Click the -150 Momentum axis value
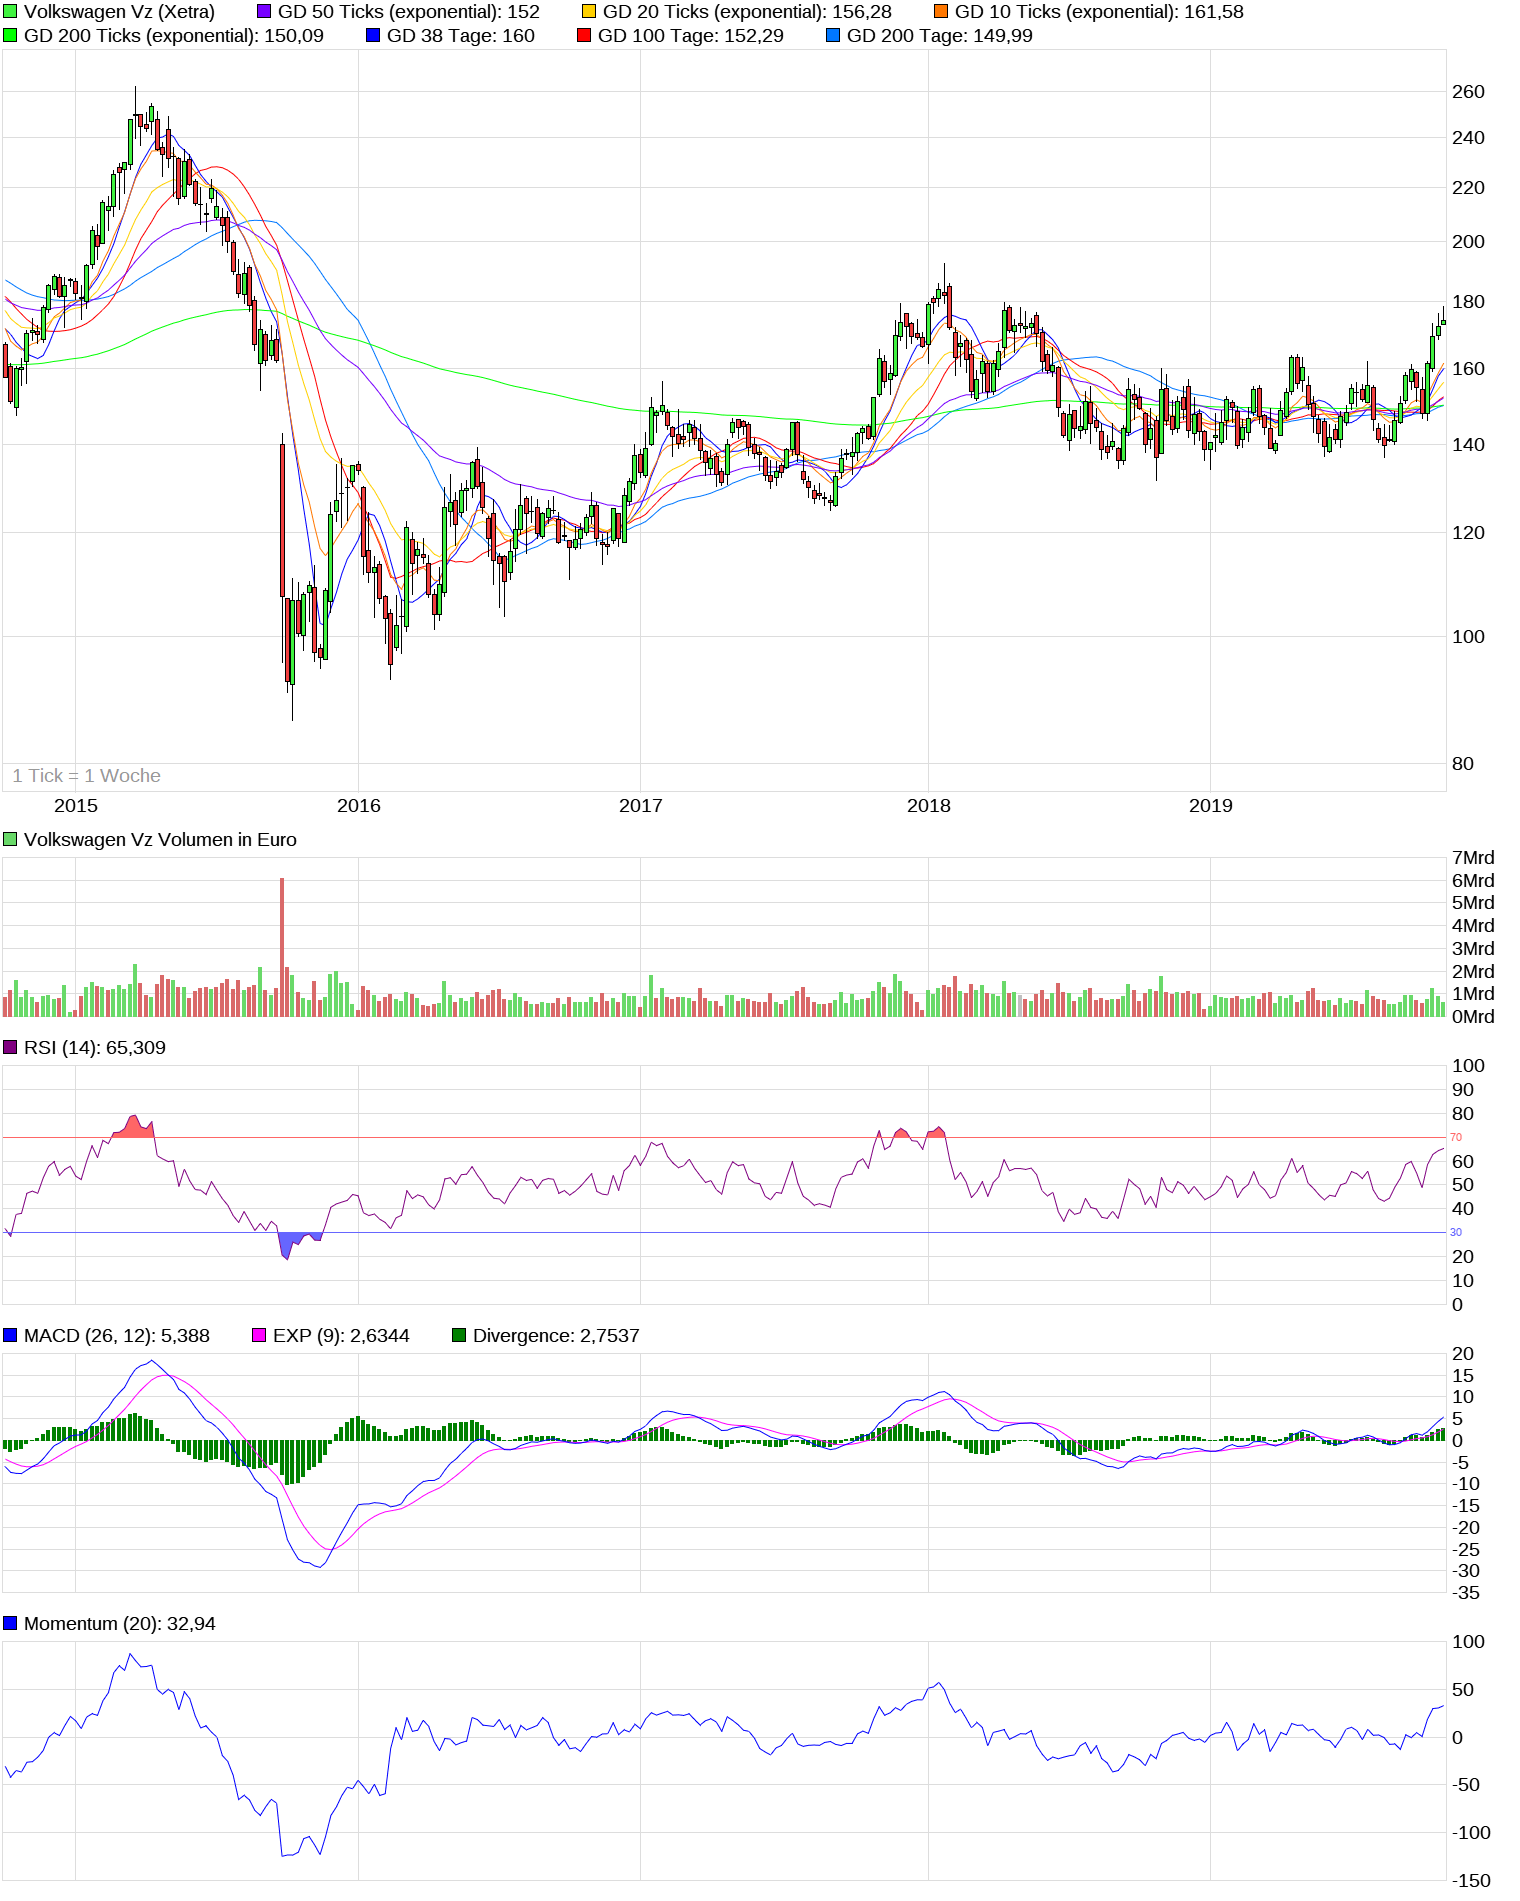 pyautogui.click(x=1471, y=1881)
